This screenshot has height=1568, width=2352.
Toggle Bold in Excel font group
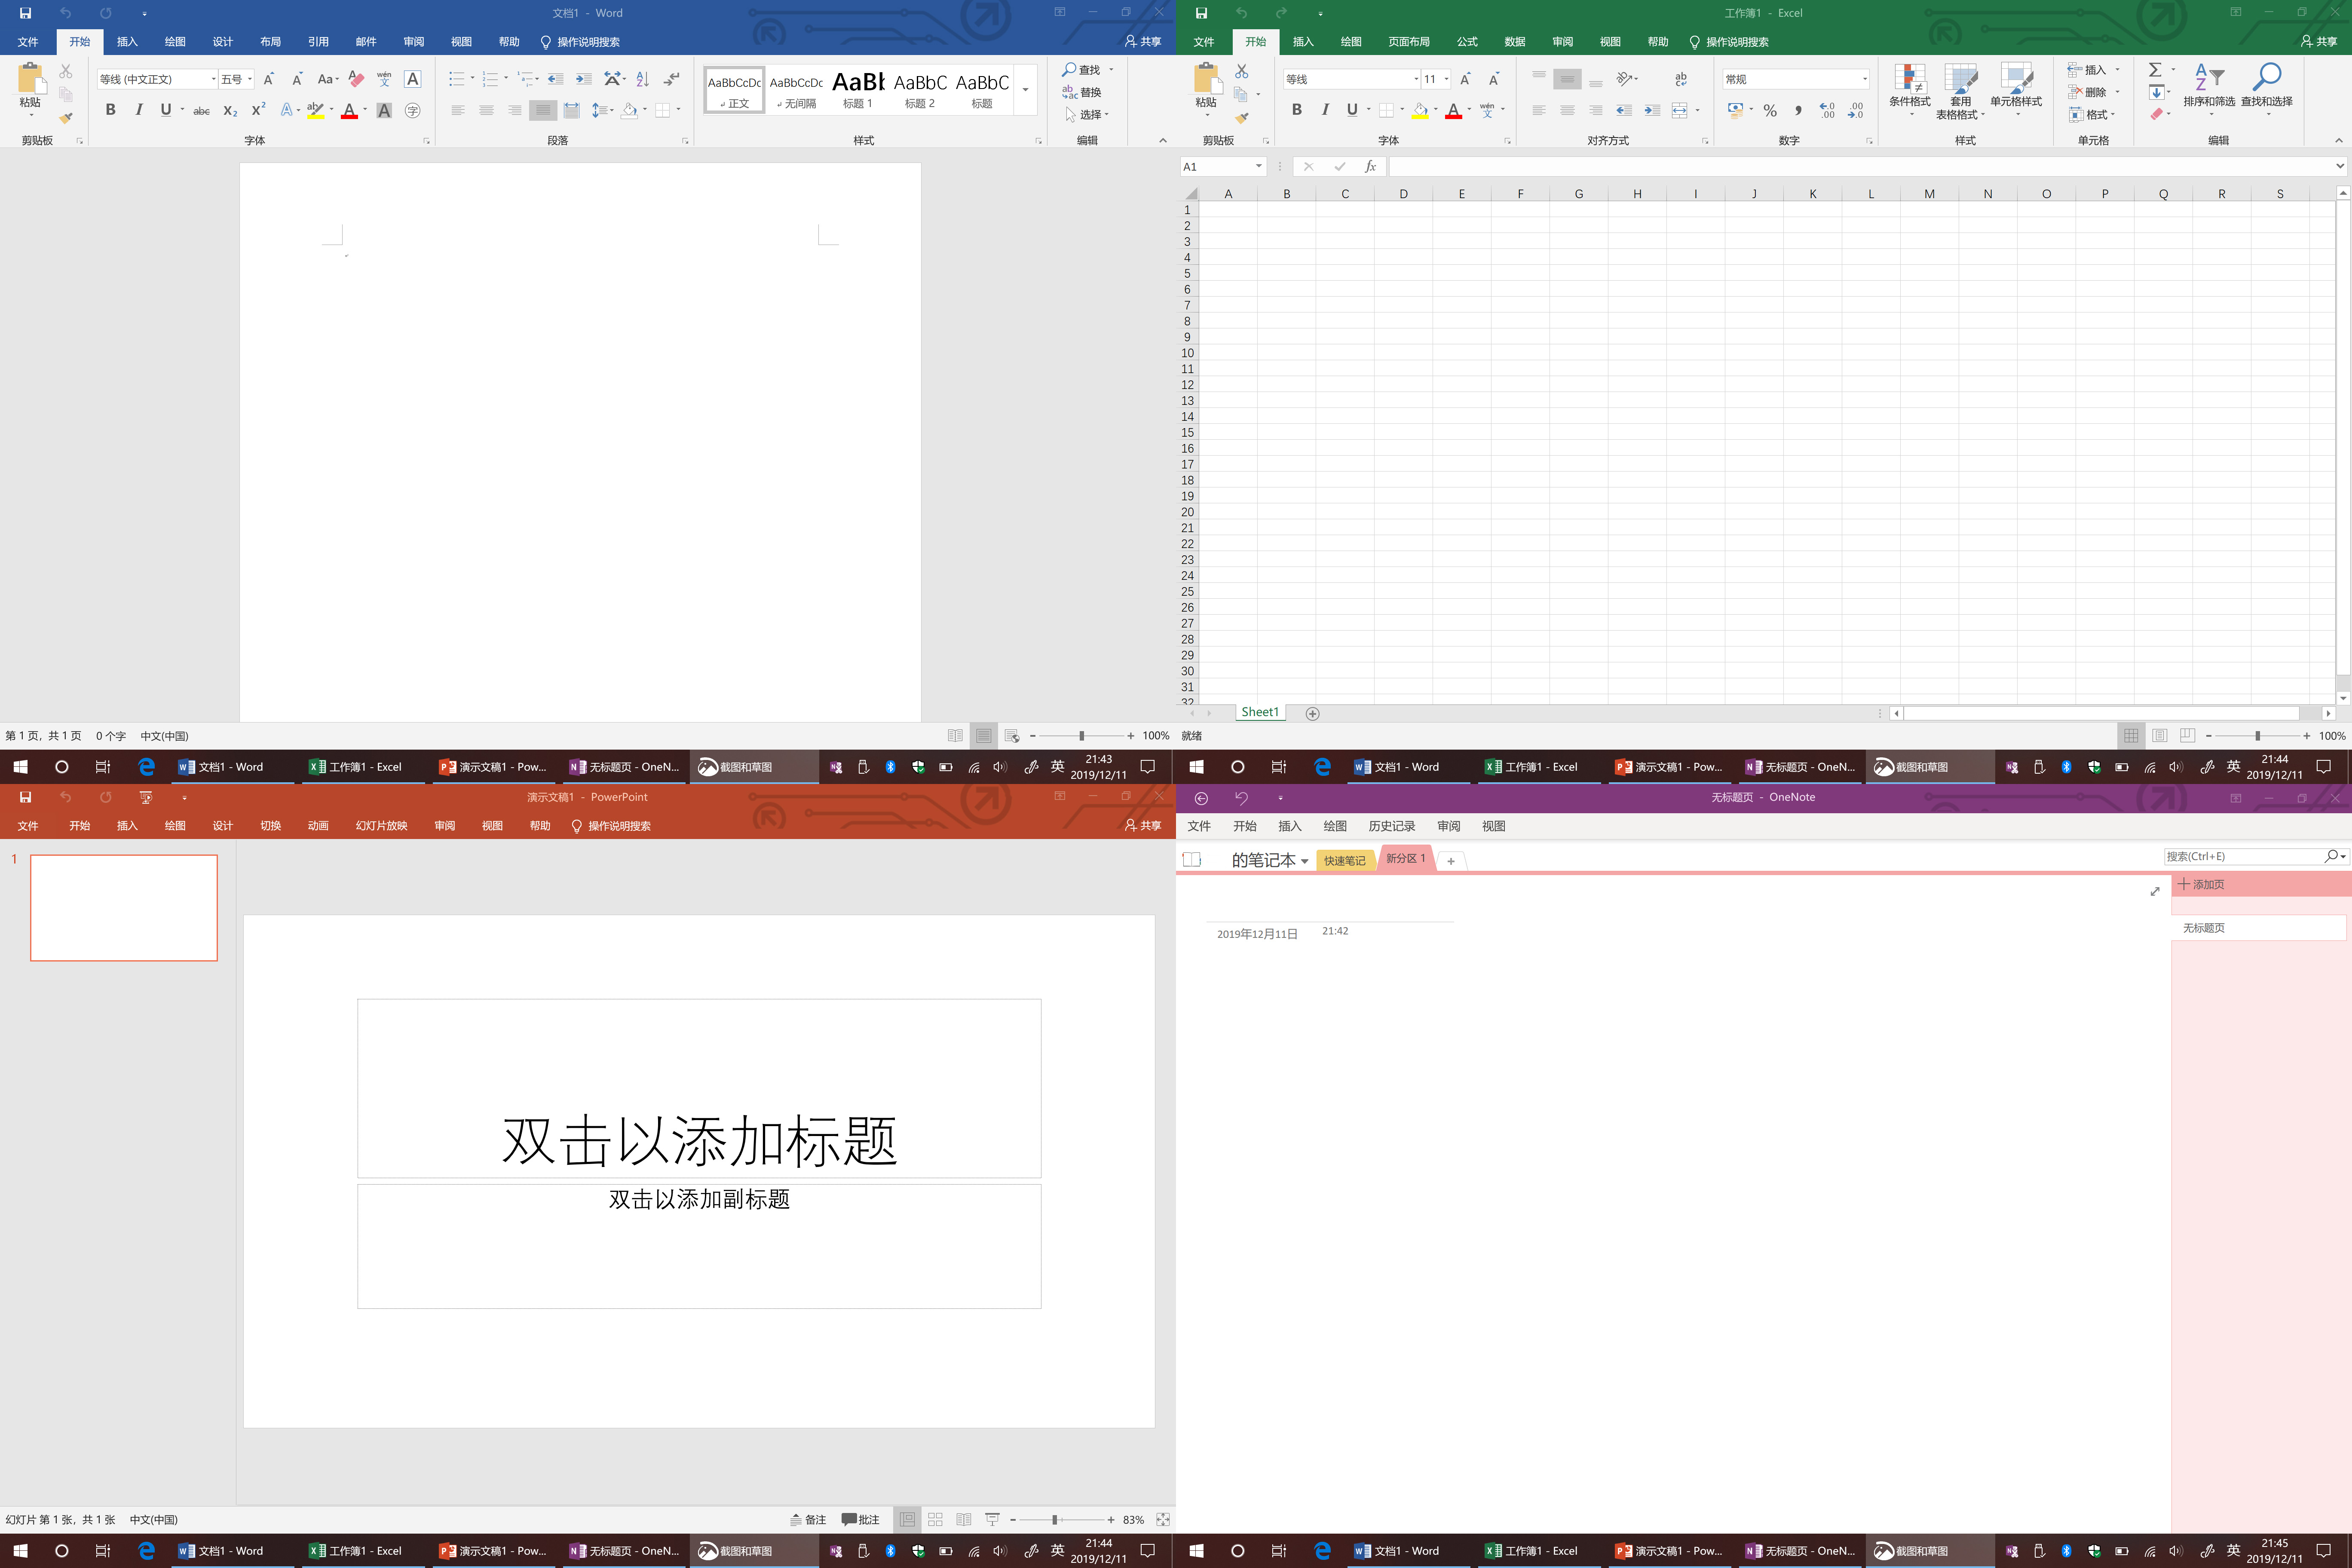click(x=1297, y=110)
